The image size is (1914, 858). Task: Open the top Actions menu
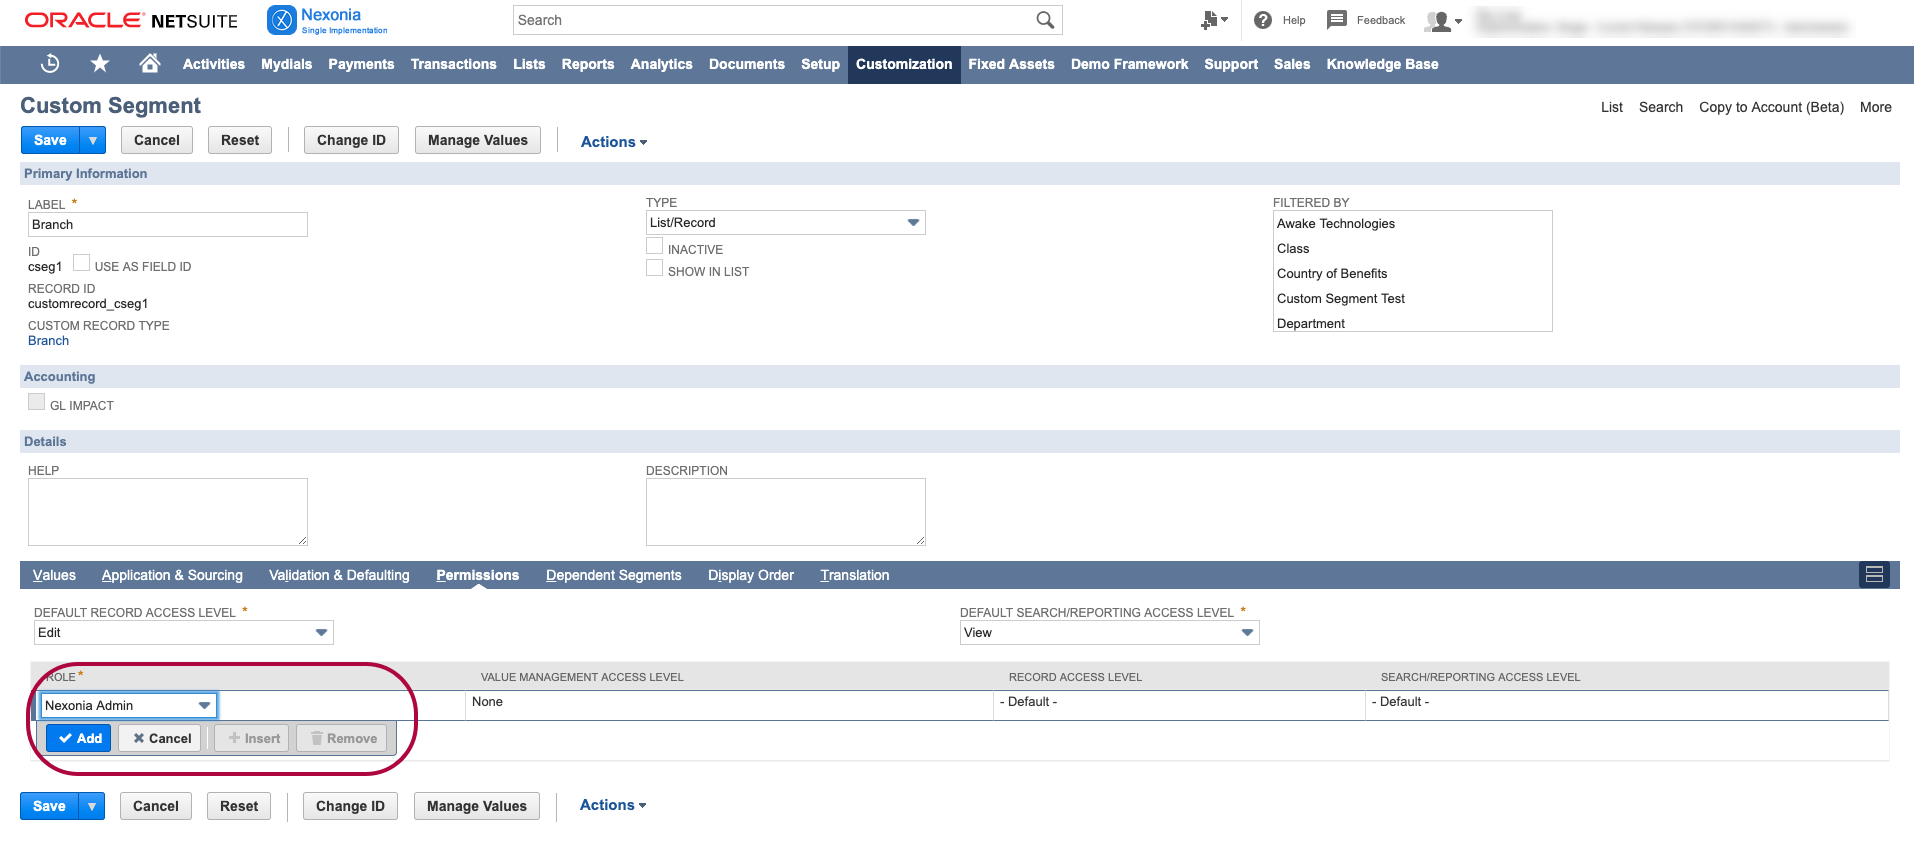[614, 142]
